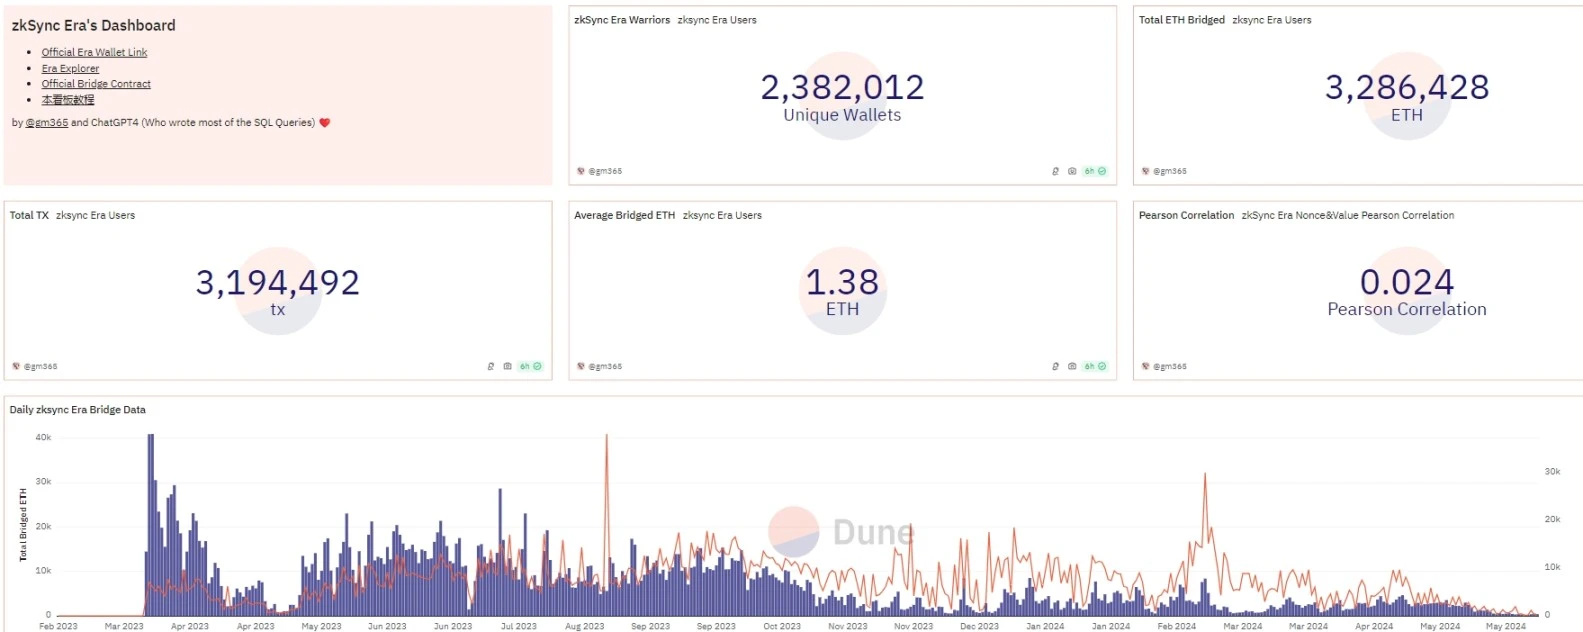Click 'zkSync Era Nonce&Value Pearson Correlation' query name
Image resolution: width=1583 pixels, height=632 pixels.
[x=1347, y=215]
